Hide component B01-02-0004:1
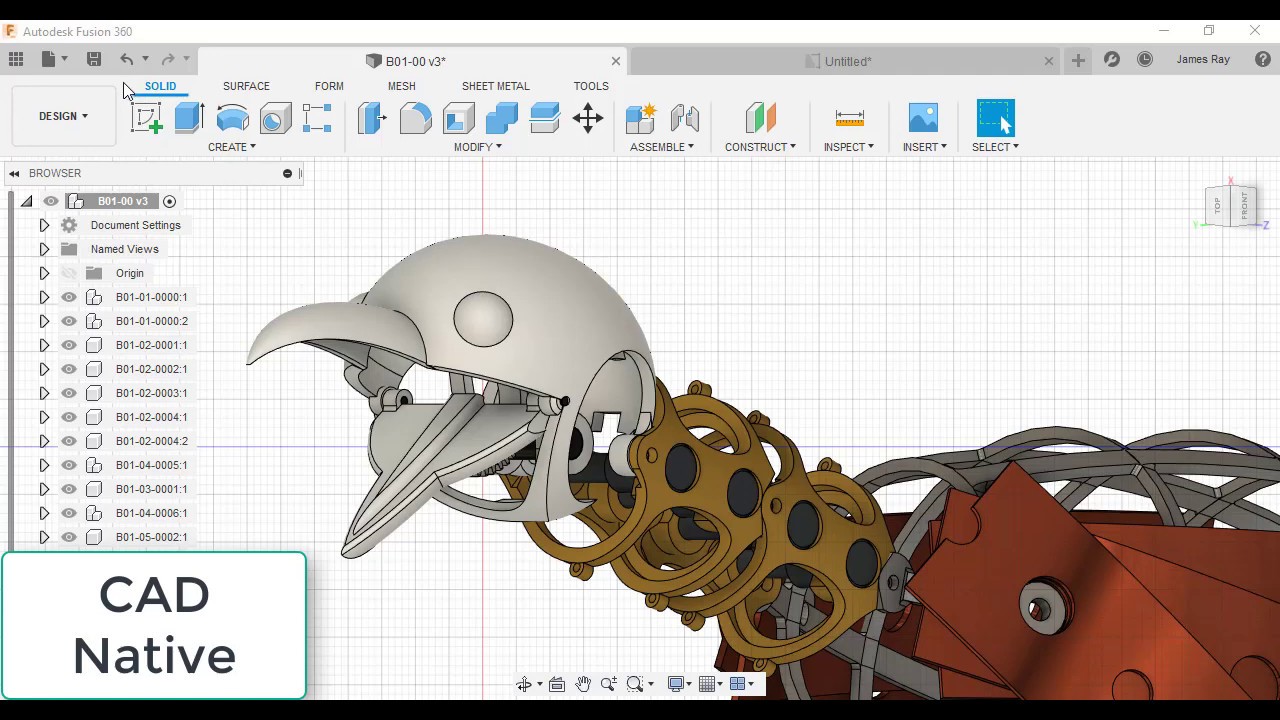The image size is (1280, 720). (69, 417)
